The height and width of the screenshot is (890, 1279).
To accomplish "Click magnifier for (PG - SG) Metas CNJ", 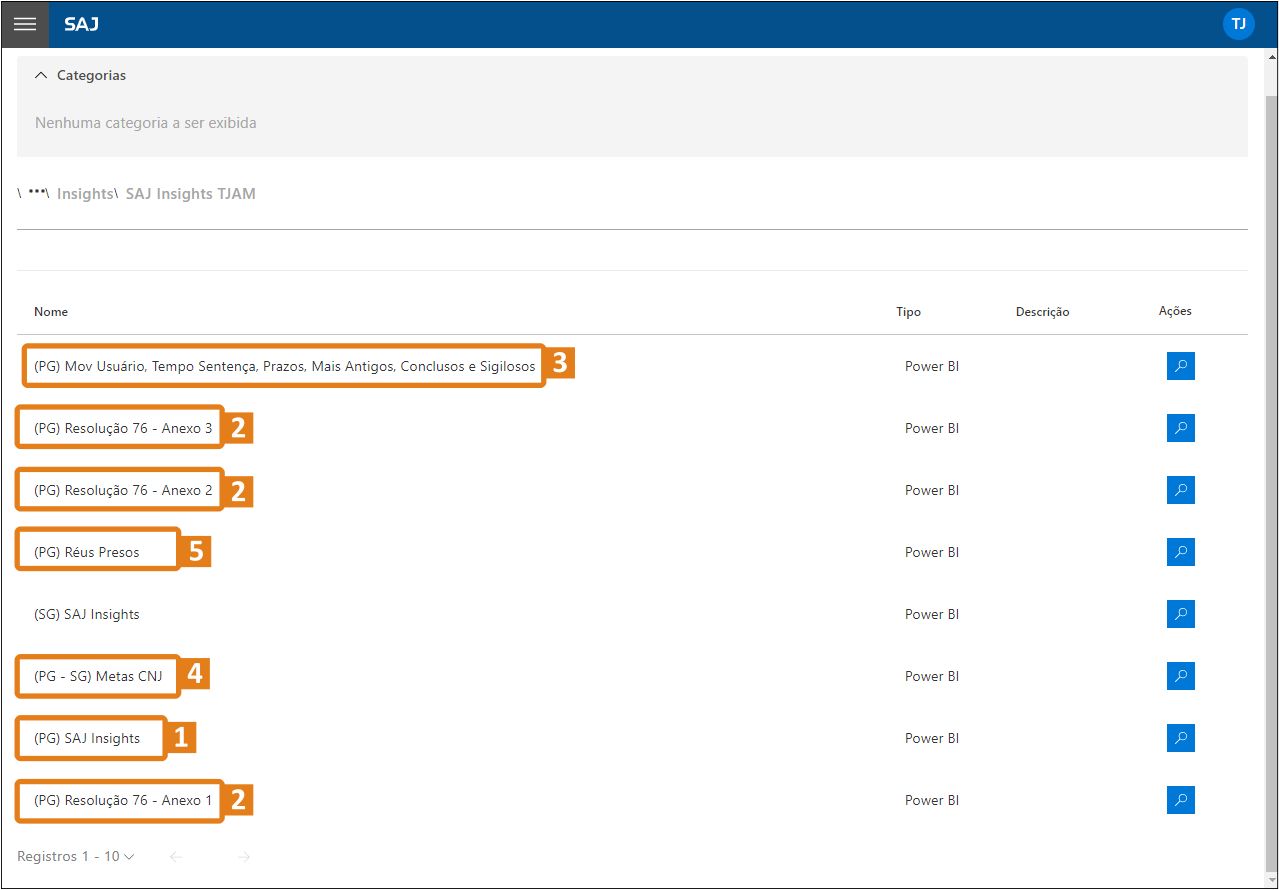I will point(1180,676).
